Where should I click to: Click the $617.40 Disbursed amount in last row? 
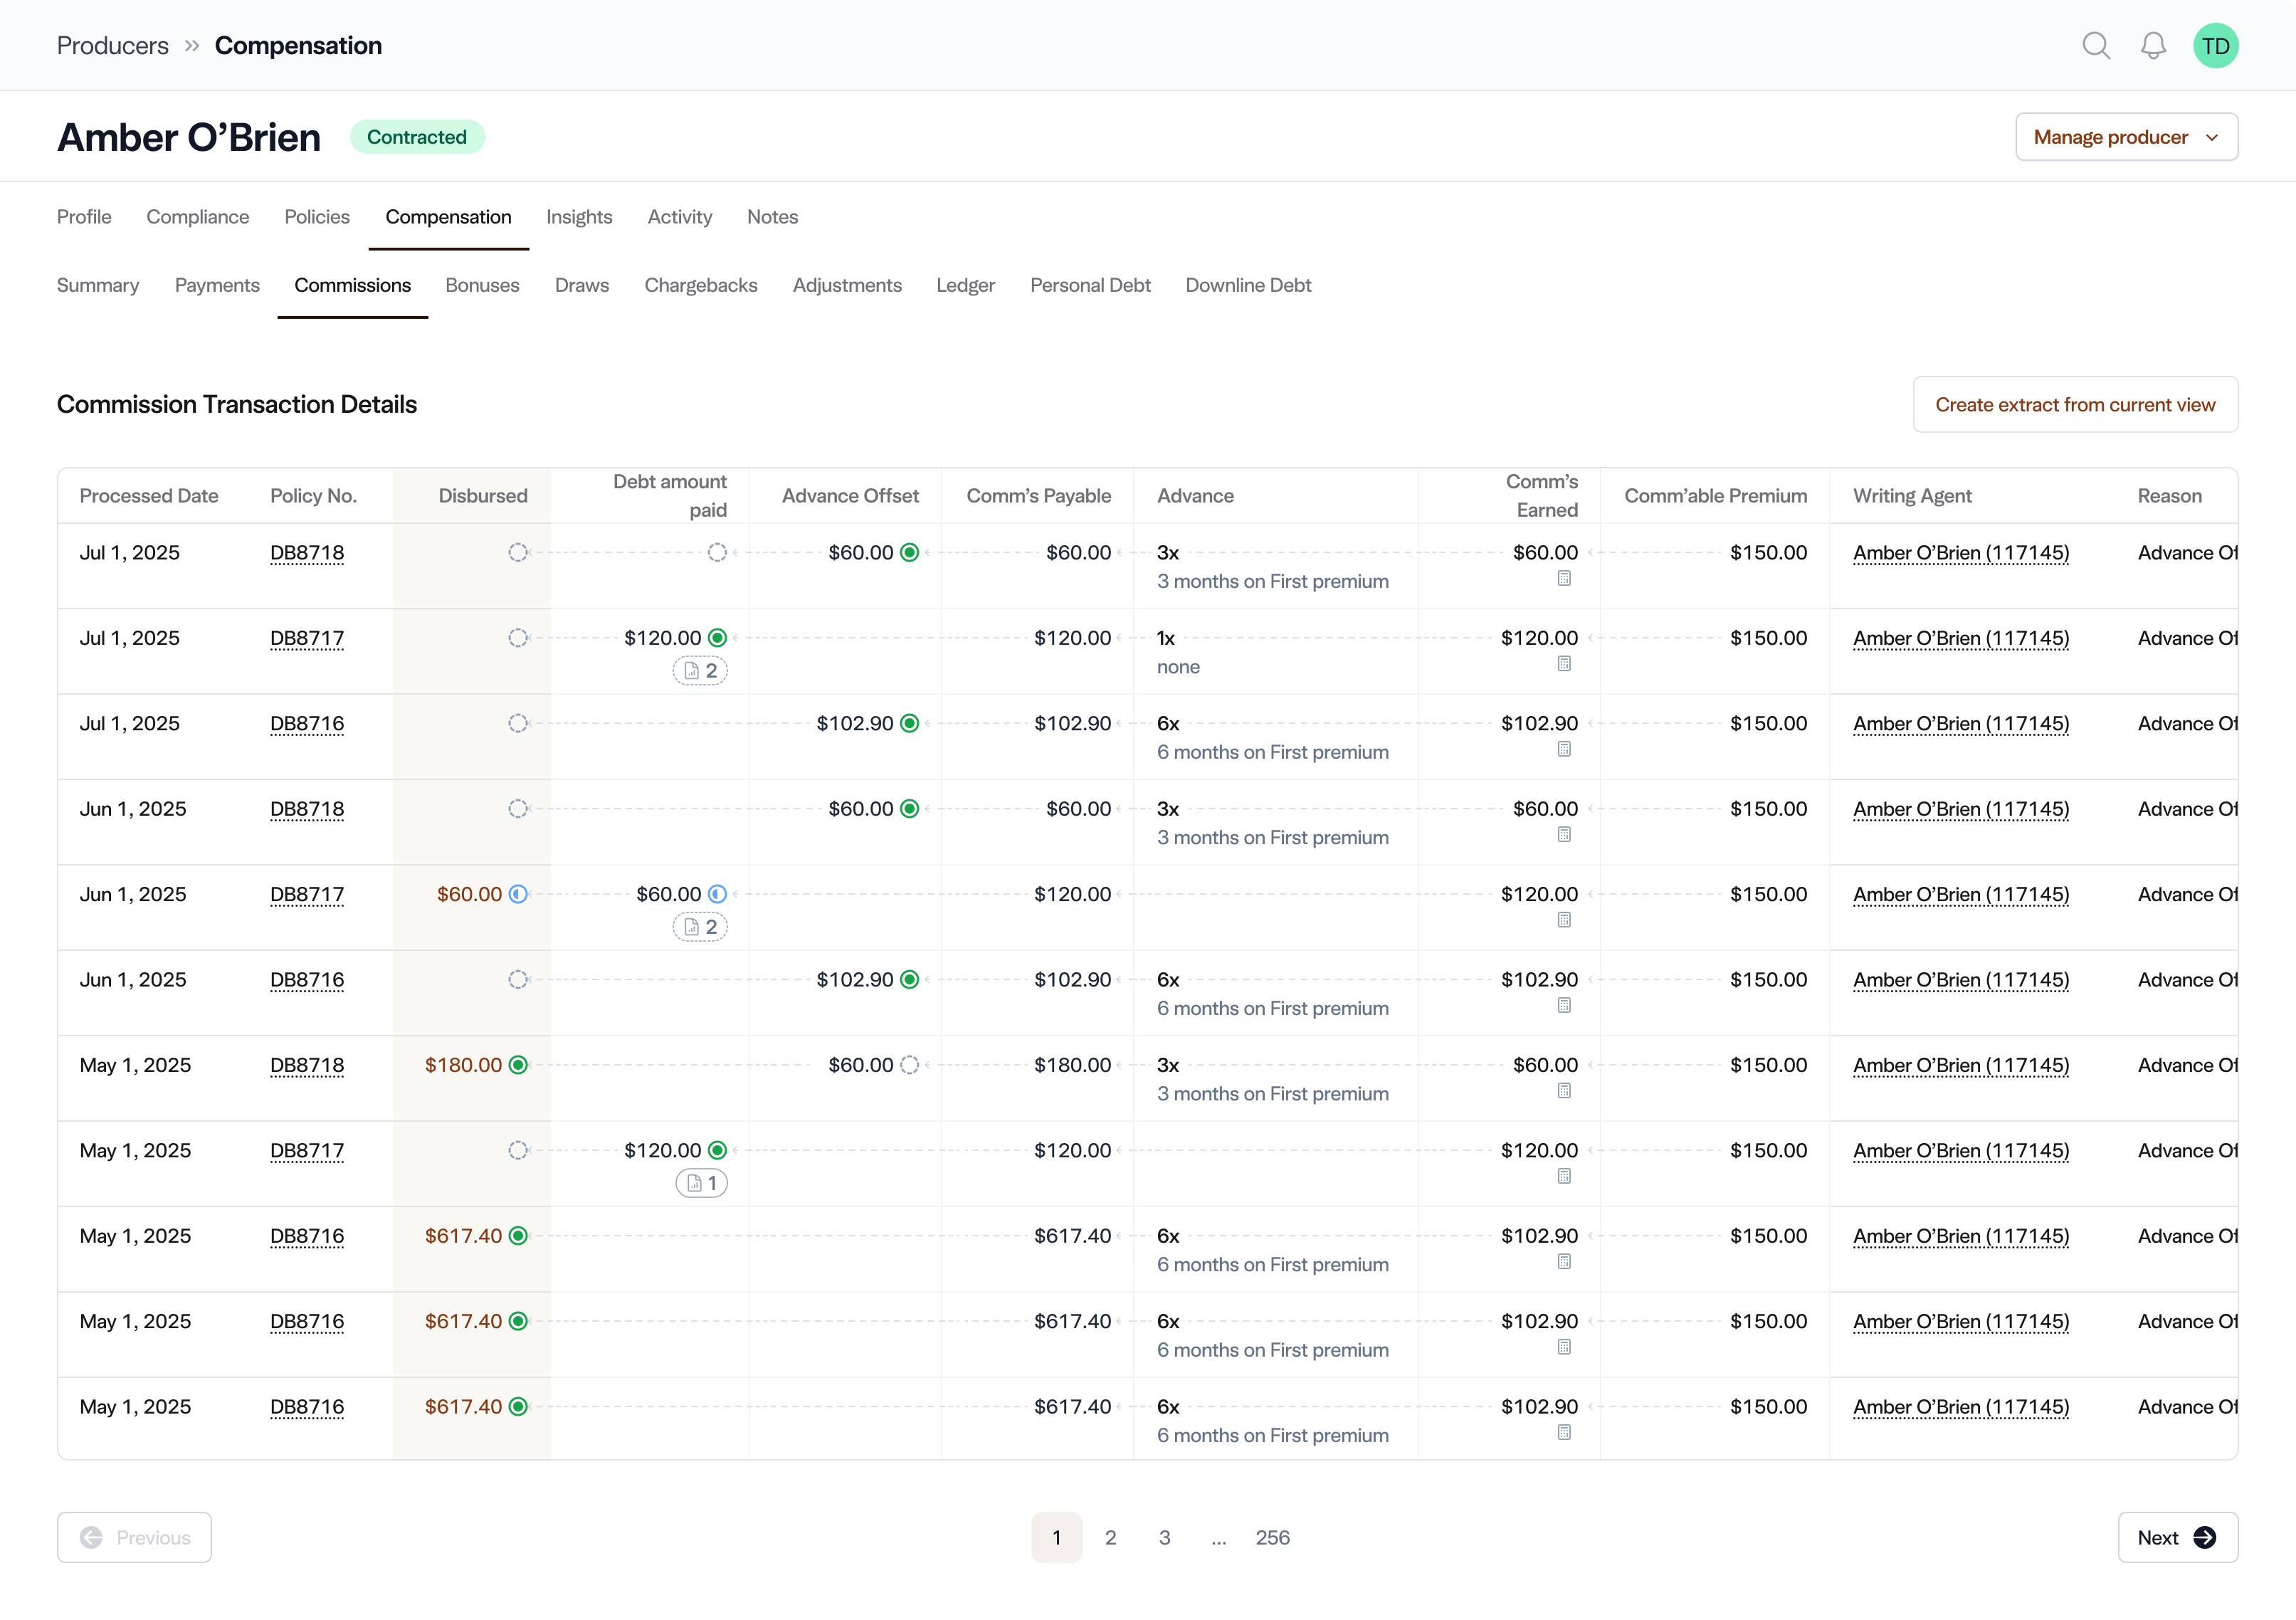463,1407
